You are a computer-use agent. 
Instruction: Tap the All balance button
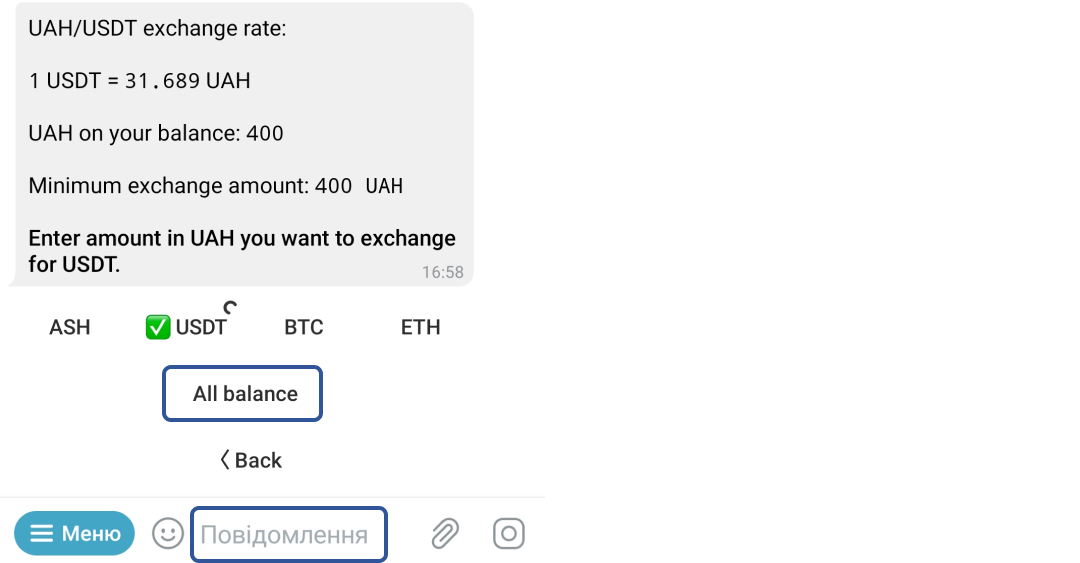(242, 393)
